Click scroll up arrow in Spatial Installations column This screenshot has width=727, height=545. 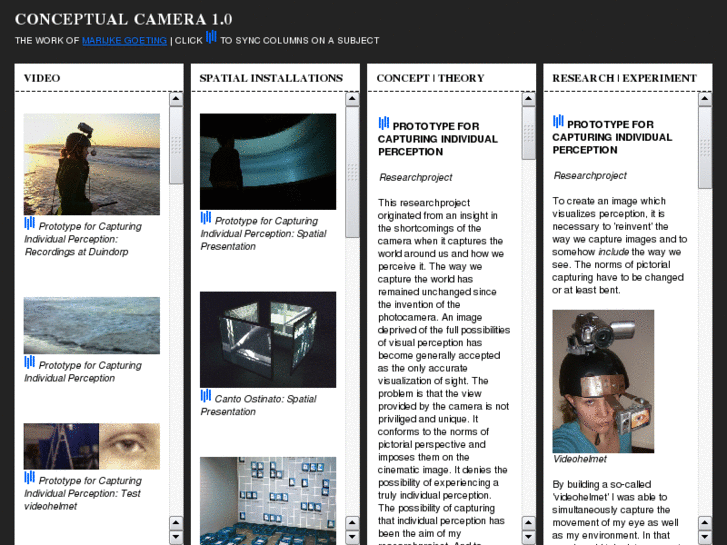pyautogui.click(x=352, y=100)
